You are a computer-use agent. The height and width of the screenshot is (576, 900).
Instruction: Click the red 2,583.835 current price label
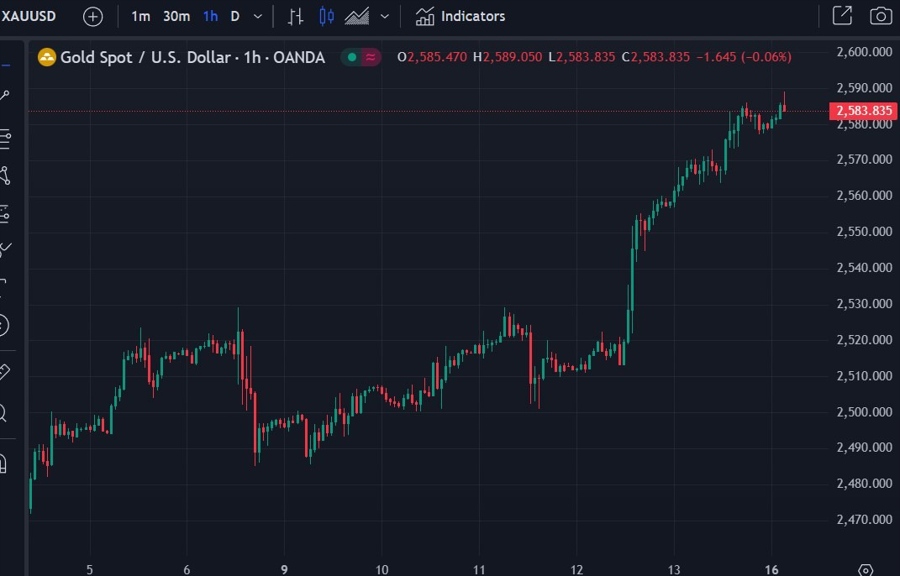[863, 111]
